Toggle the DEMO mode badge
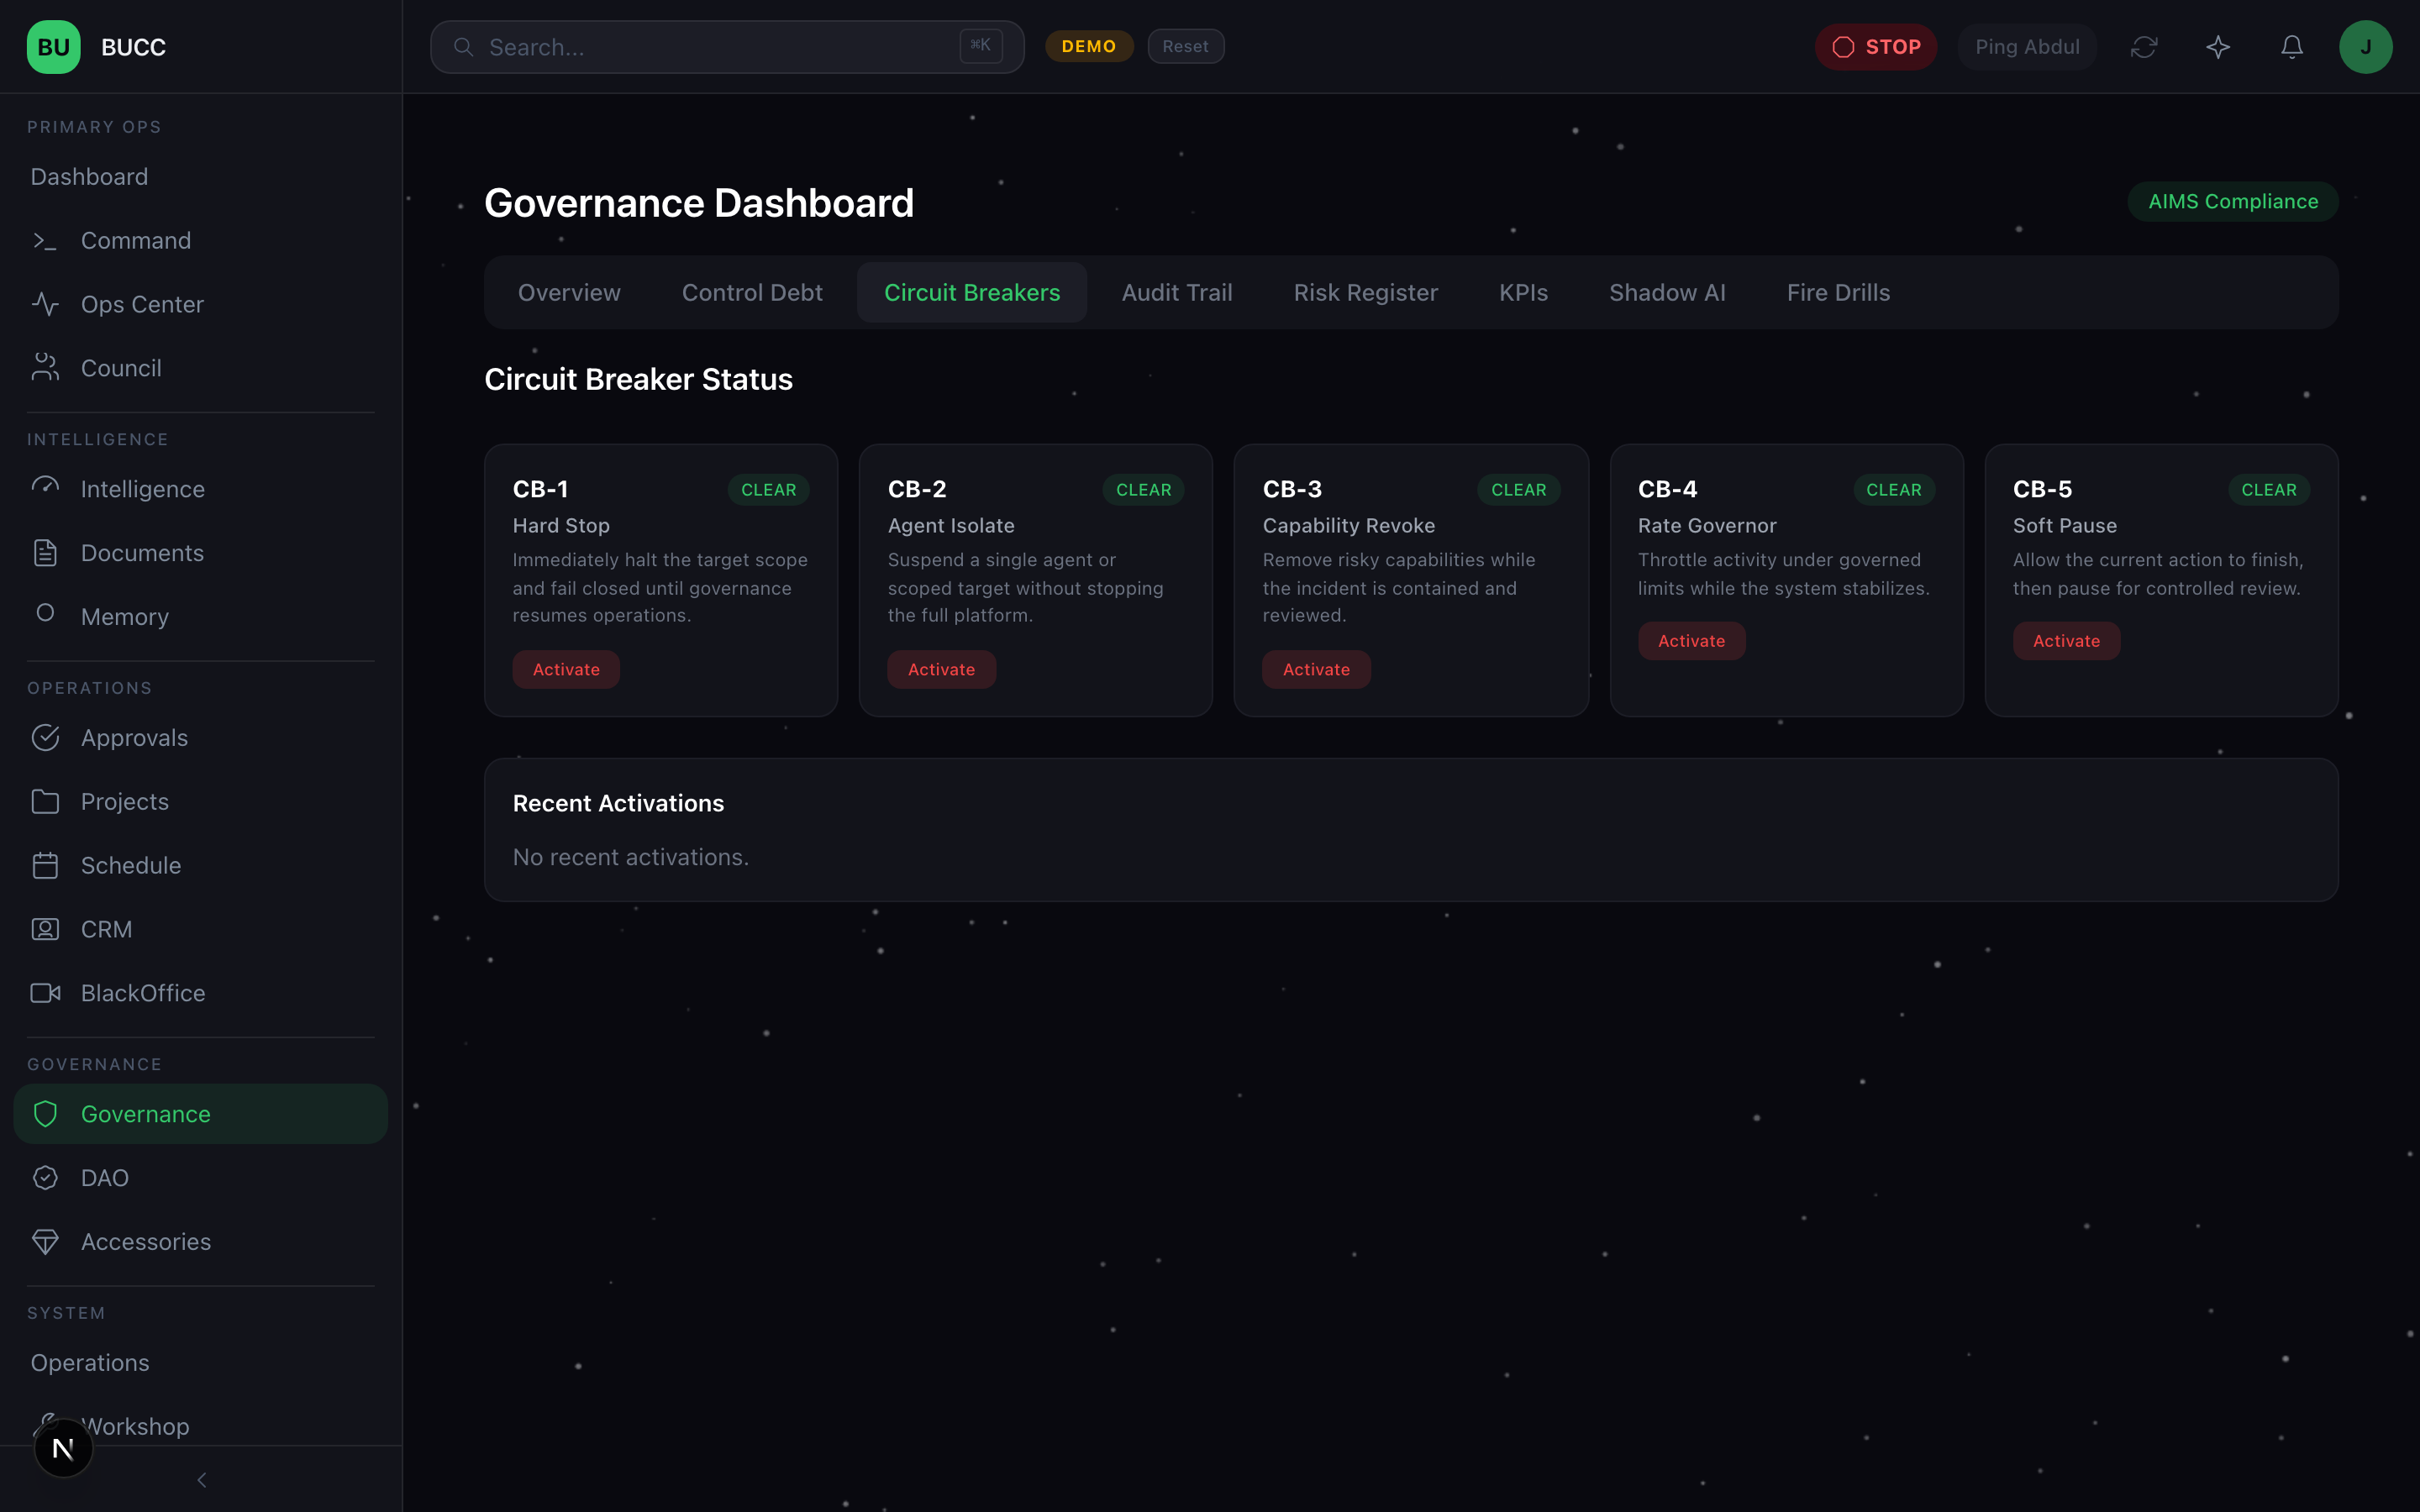2420x1512 pixels. 1088,47
